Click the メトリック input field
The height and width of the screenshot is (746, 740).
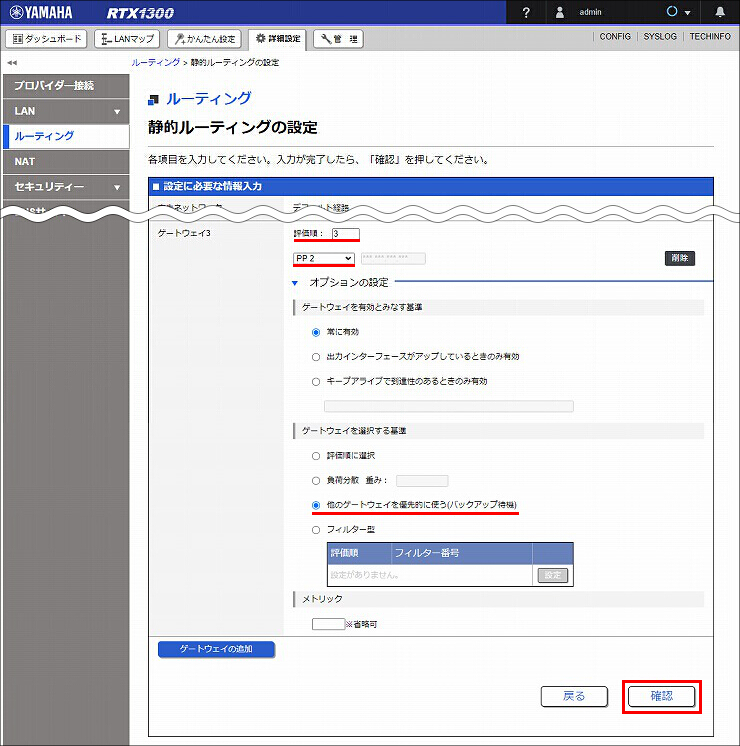328,624
